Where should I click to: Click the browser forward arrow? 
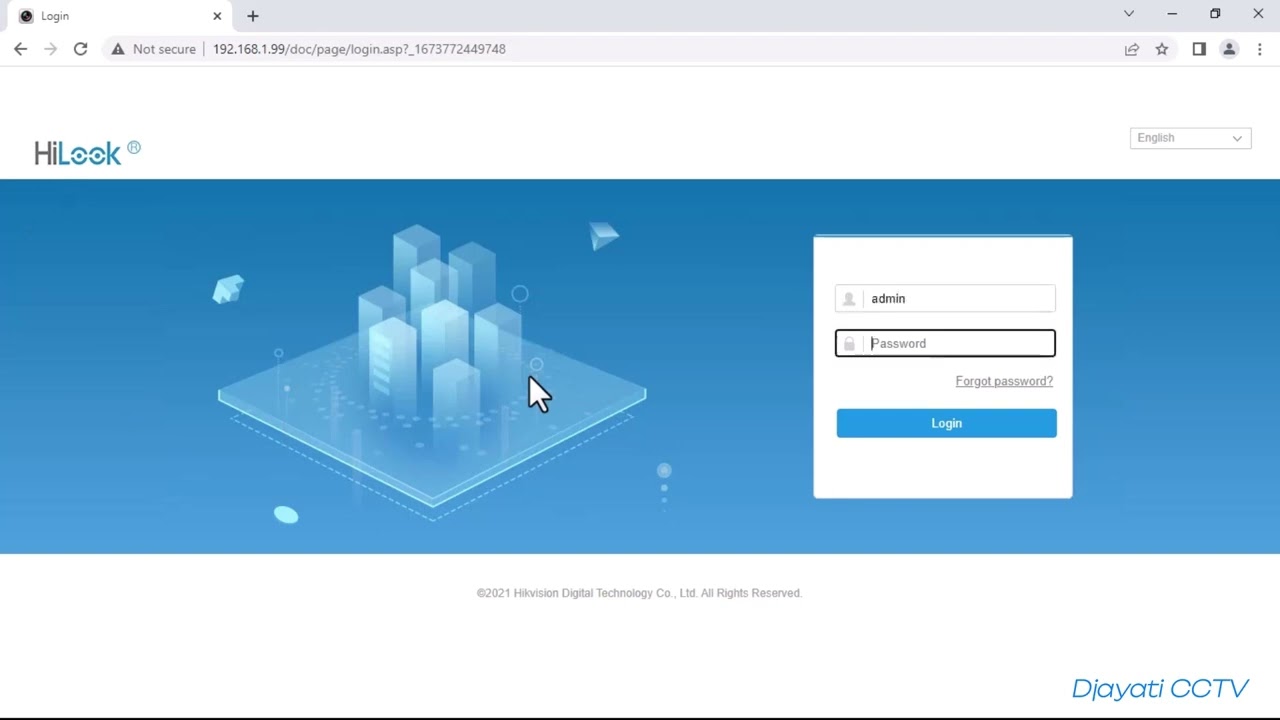50,49
